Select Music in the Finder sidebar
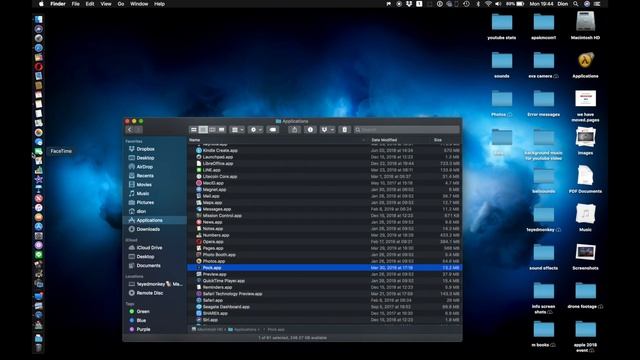Viewport: 640px width, 360px height. 142,193
